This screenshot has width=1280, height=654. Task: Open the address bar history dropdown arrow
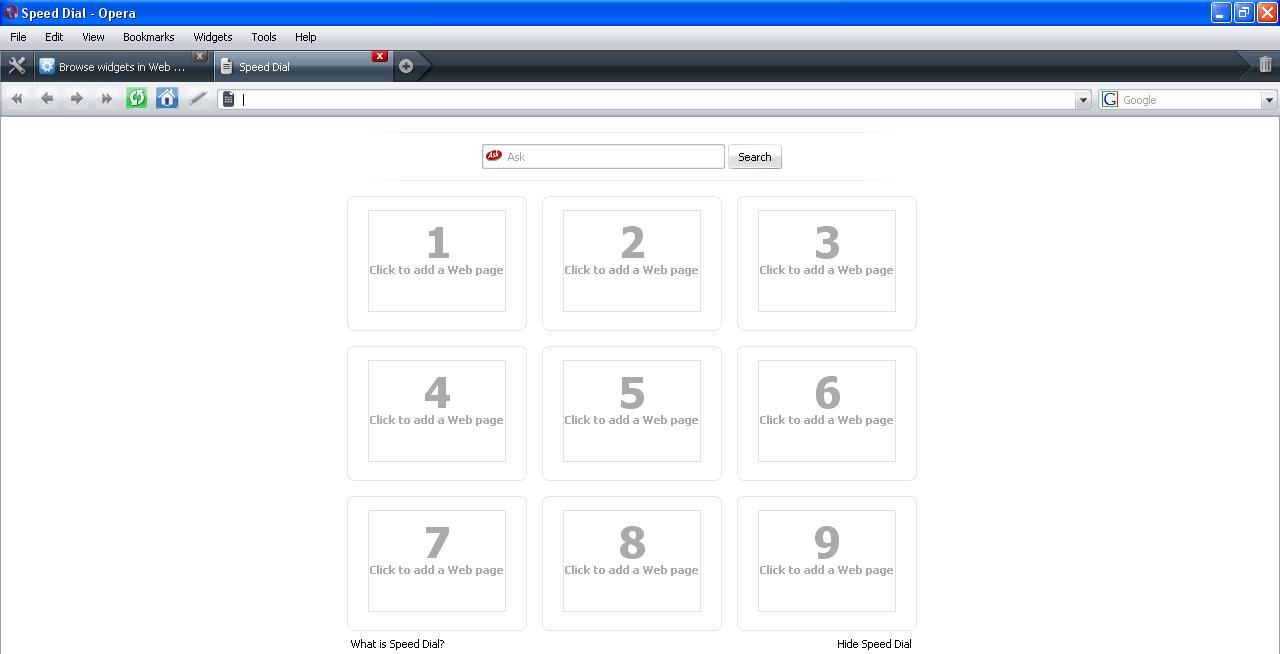point(1083,99)
